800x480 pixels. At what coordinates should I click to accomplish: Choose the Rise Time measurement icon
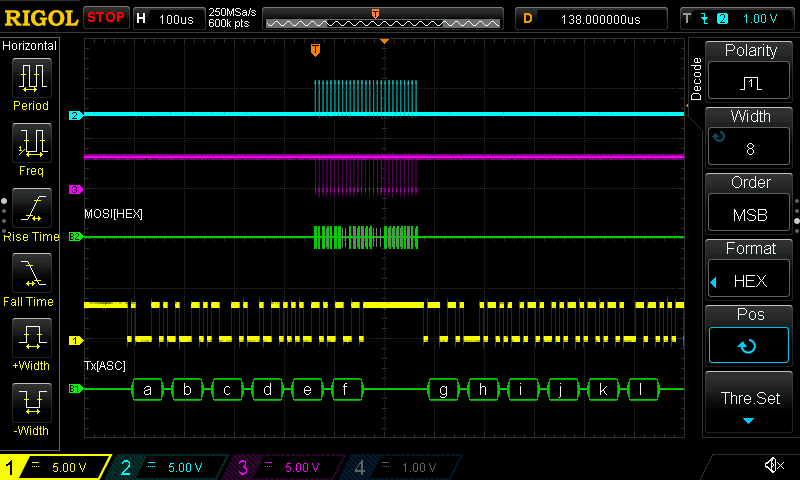click(30, 207)
